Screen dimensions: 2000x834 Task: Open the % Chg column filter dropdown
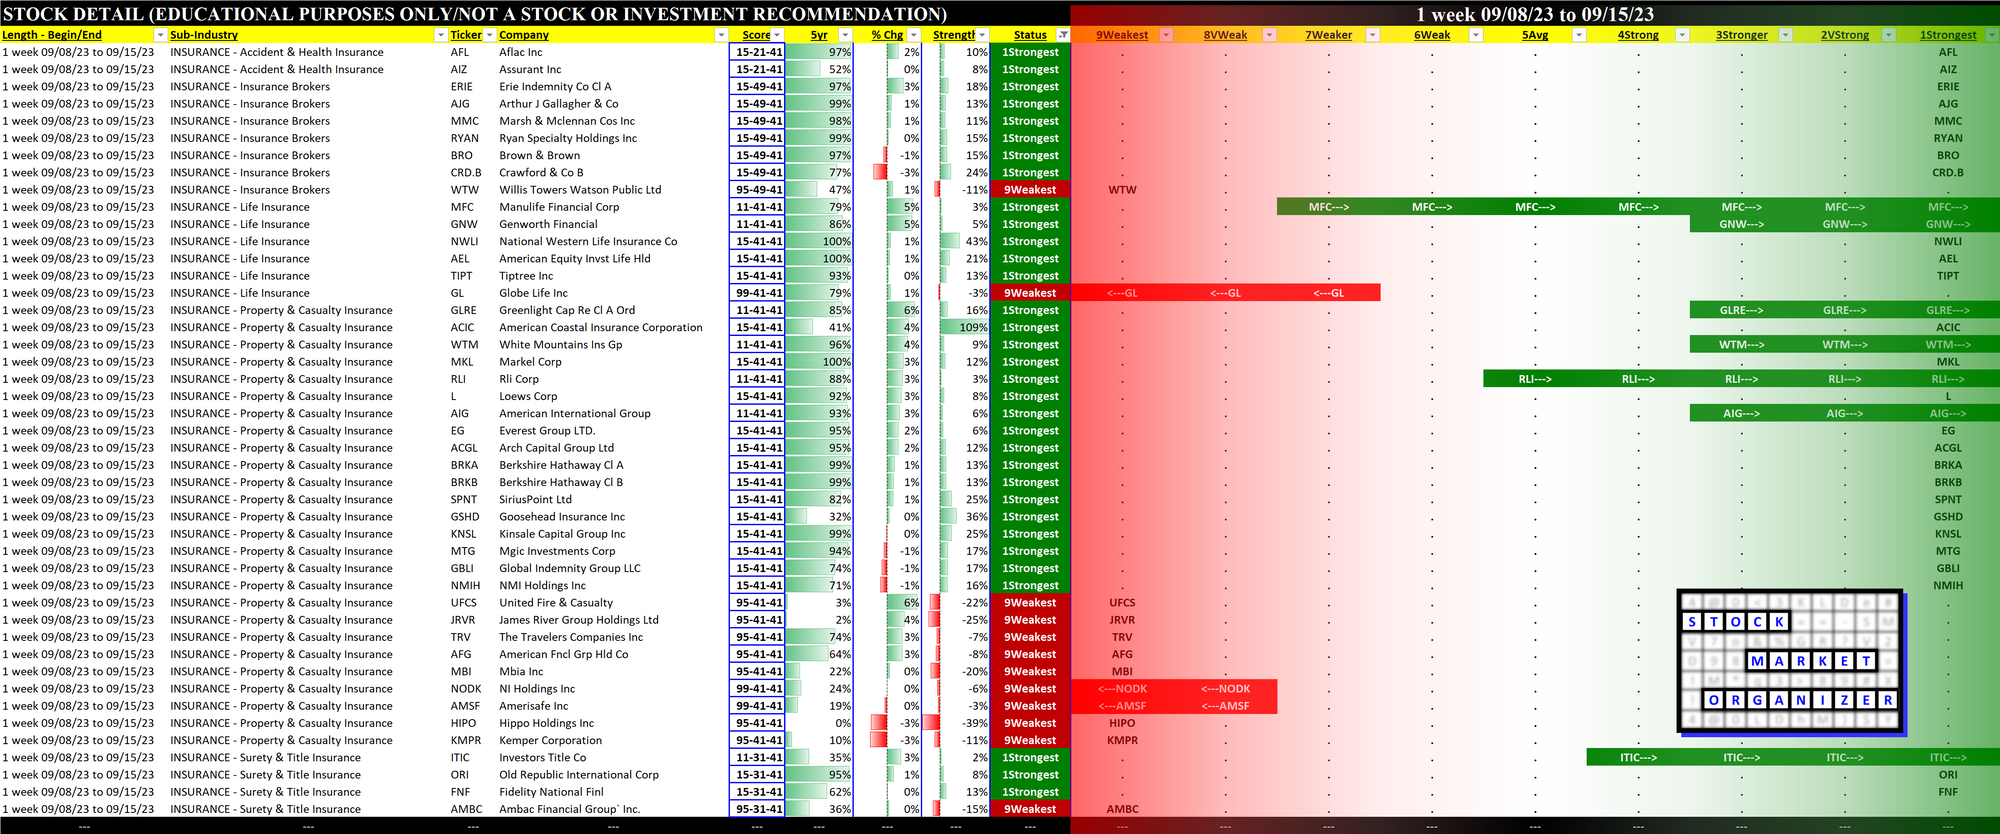click(913, 35)
